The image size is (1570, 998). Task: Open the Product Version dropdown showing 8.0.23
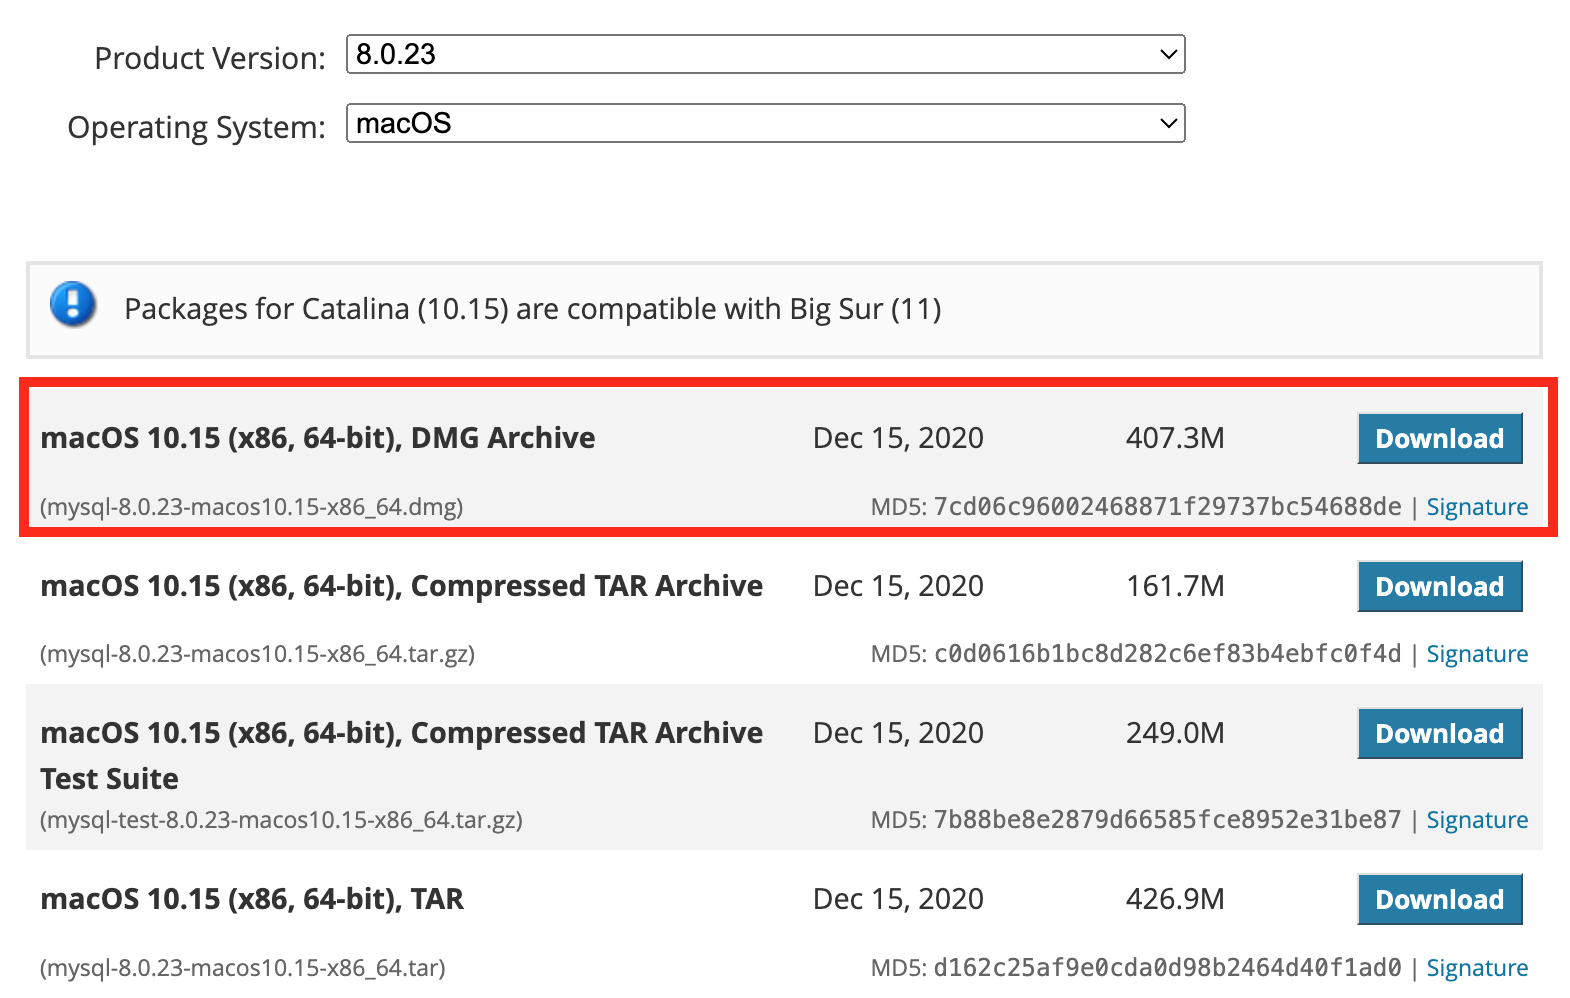click(x=765, y=54)
